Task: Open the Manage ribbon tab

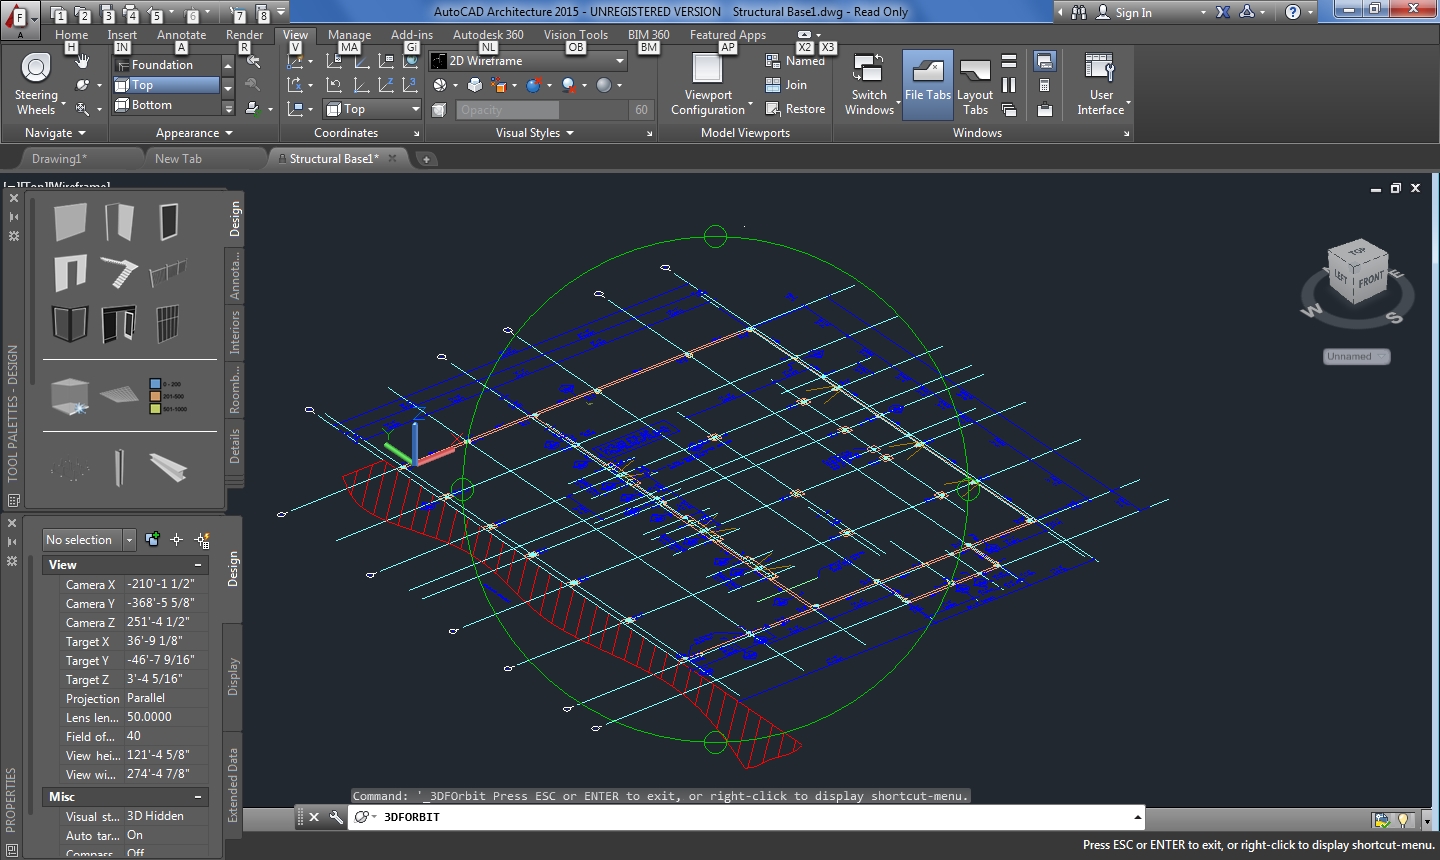Action: point(349,34)
